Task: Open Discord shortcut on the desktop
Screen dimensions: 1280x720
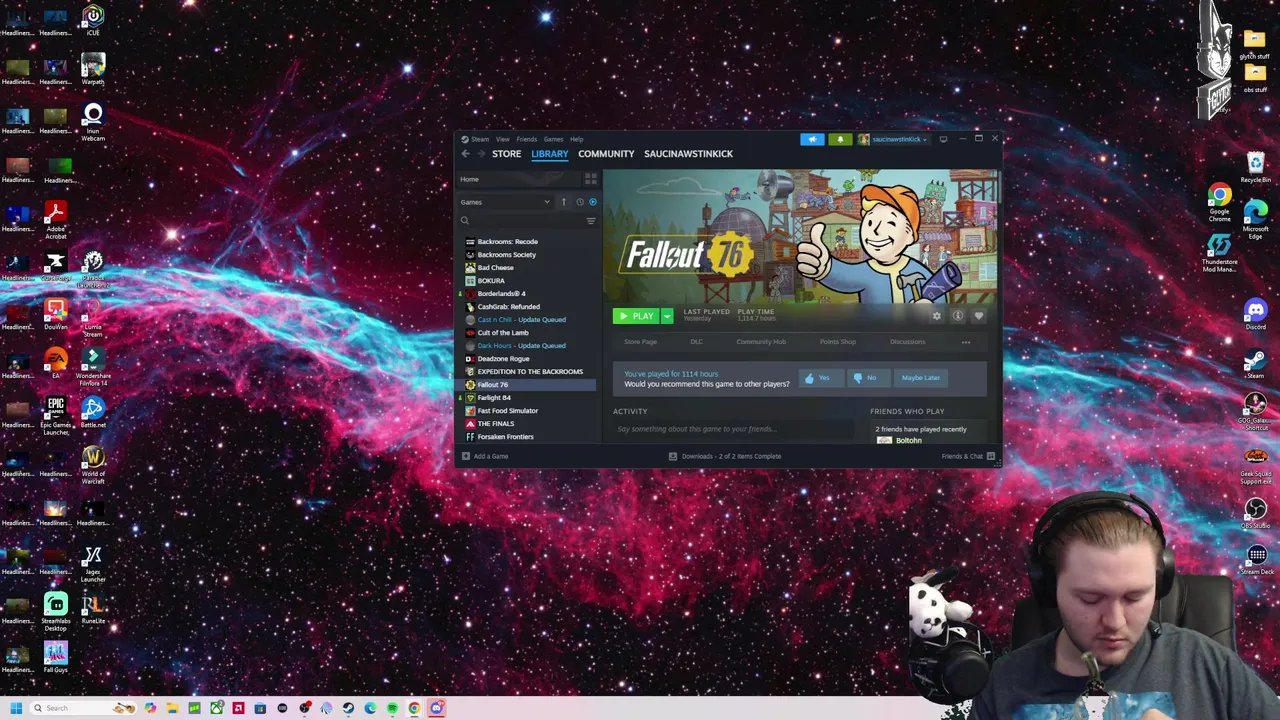Action: click(x=1255, y=316)
